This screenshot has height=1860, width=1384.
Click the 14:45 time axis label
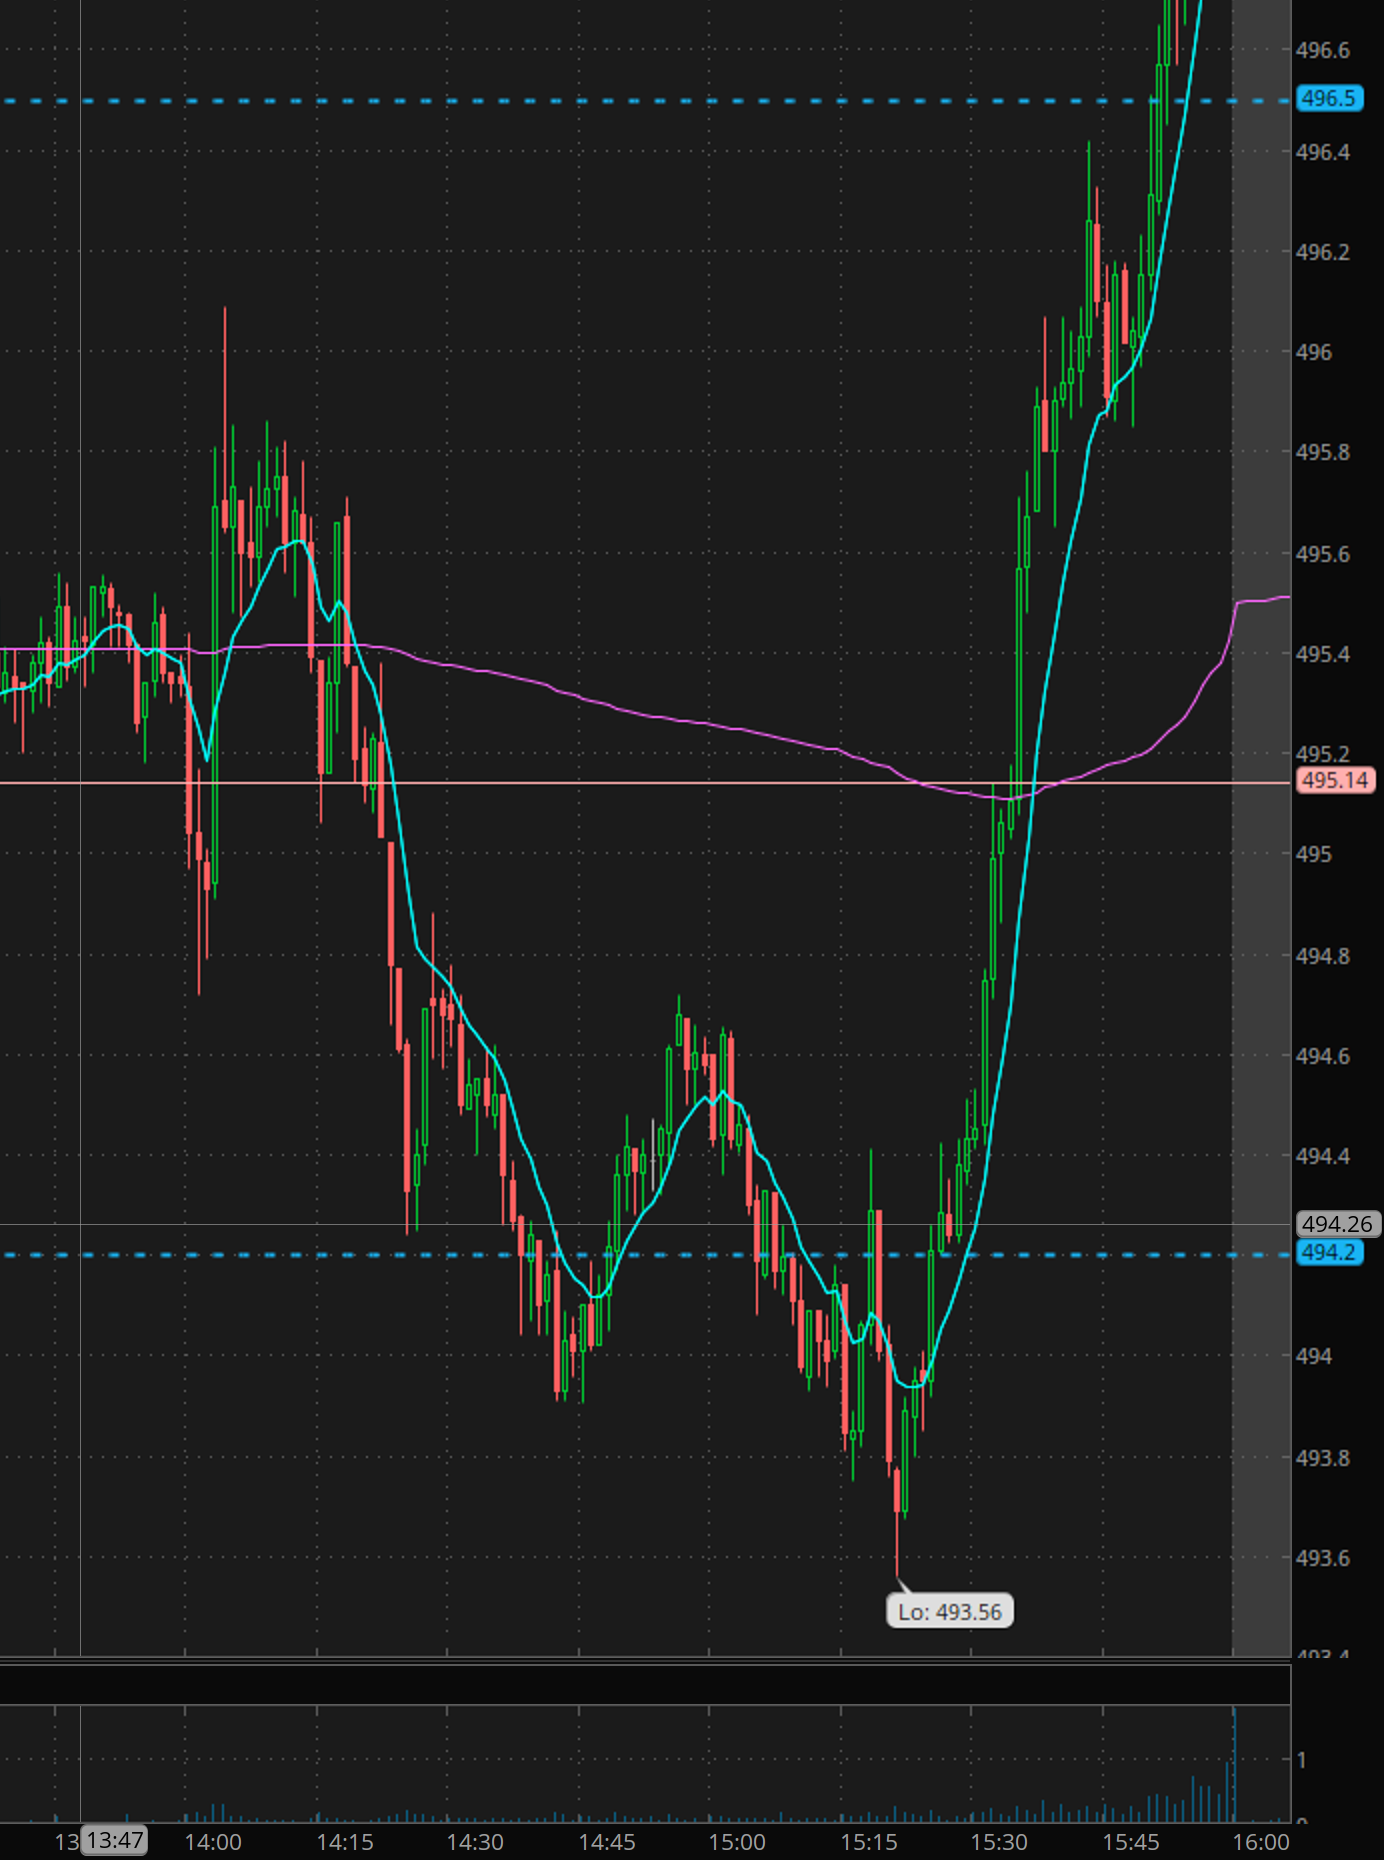tap(607, 1842)
